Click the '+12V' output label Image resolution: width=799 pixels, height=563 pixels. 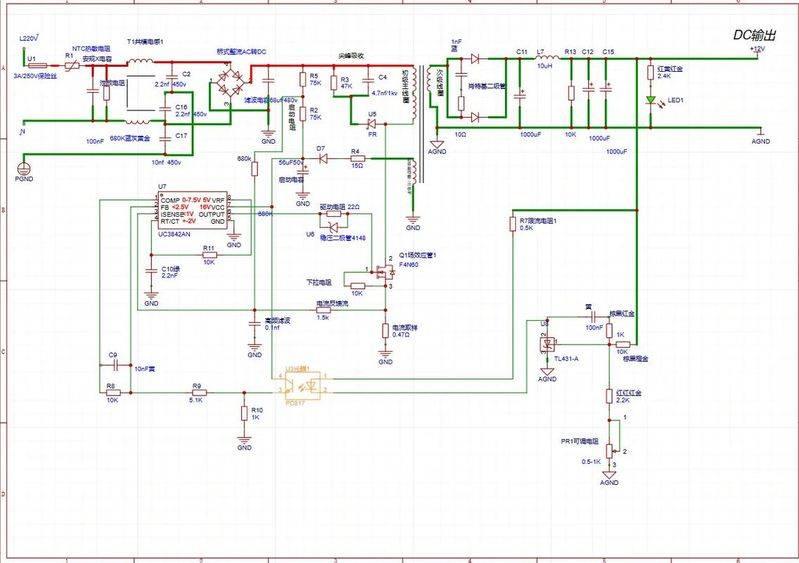point(757,49)
